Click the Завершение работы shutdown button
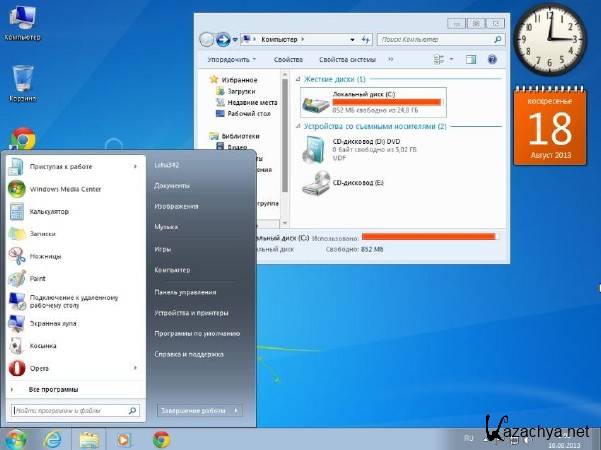601x450 pixels. 194,411
